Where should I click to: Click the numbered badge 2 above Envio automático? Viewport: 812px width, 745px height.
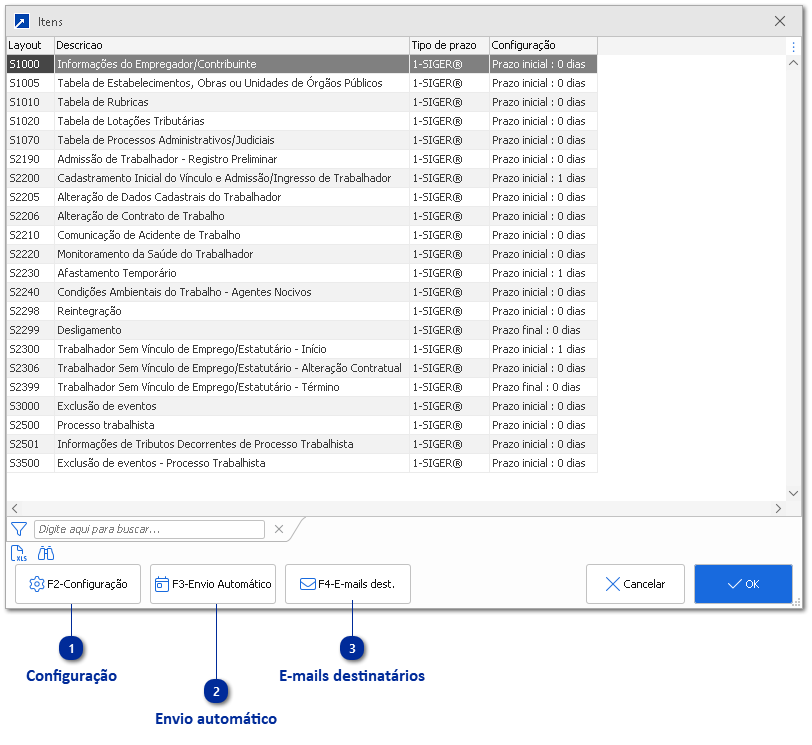(x=217, y=692)
